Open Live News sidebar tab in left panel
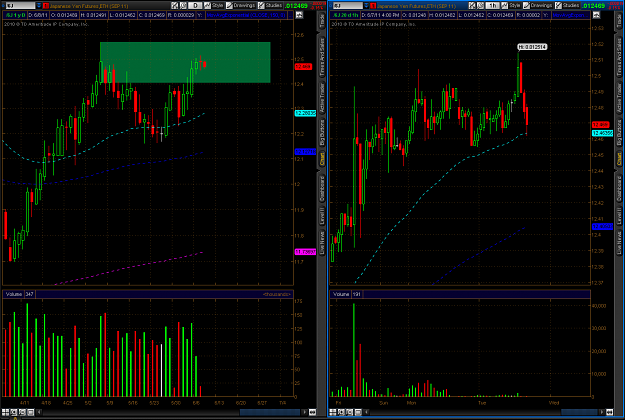Viewport: 625px width, 420px height. pos(322,242)
